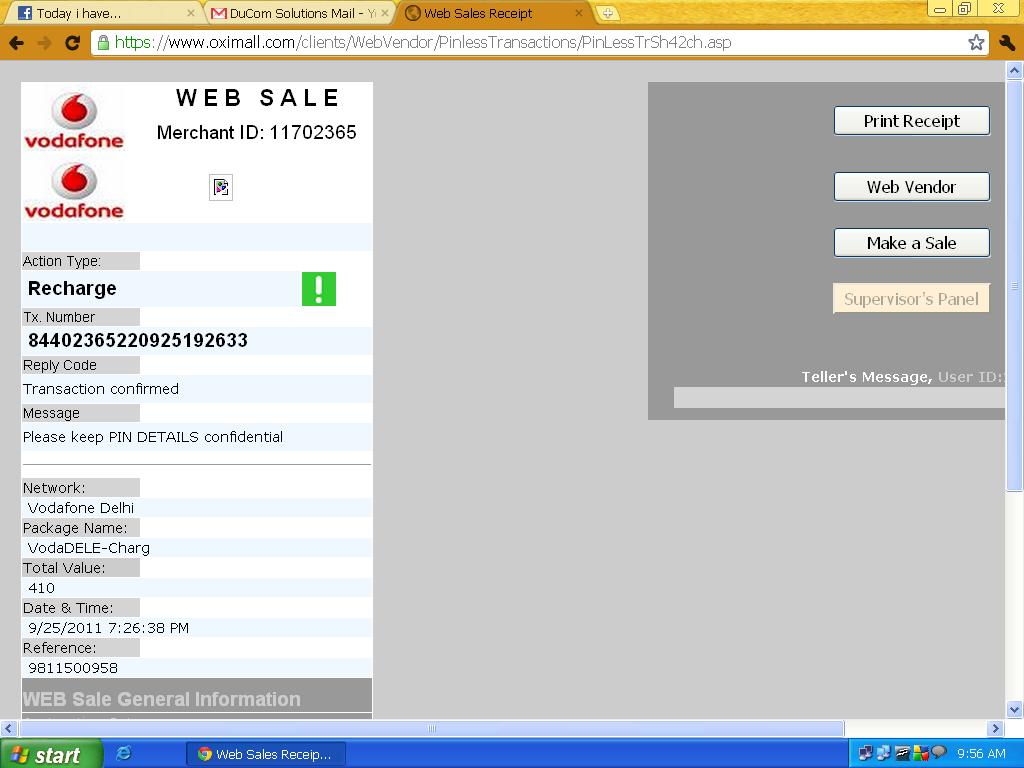Close the DuCom Solutions Mail tab

click(385, 13)
